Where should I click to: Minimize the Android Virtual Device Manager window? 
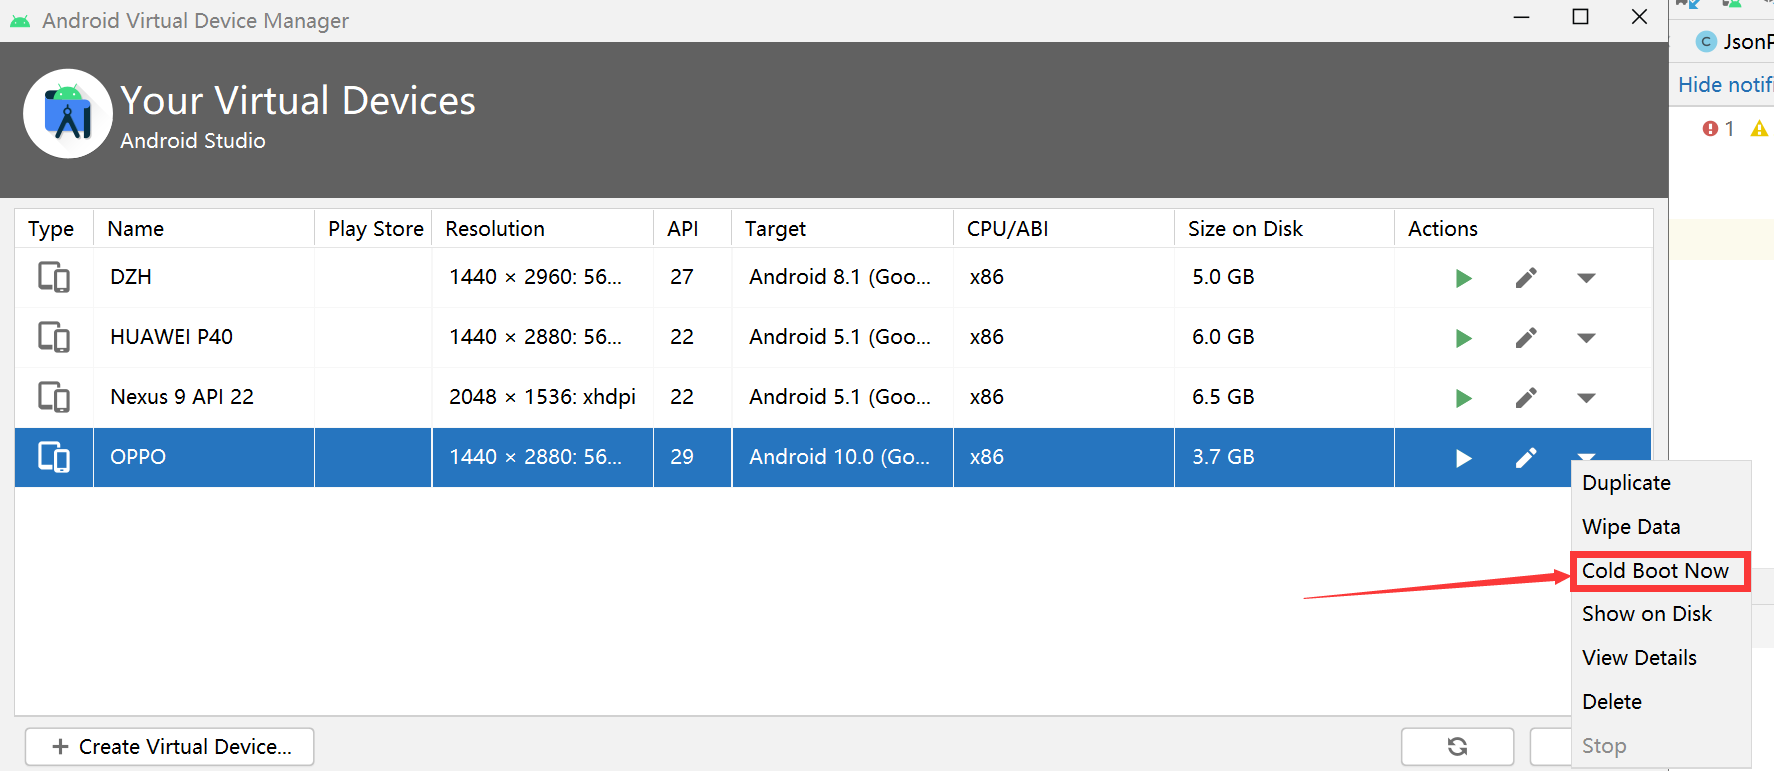coord(1522,17)
